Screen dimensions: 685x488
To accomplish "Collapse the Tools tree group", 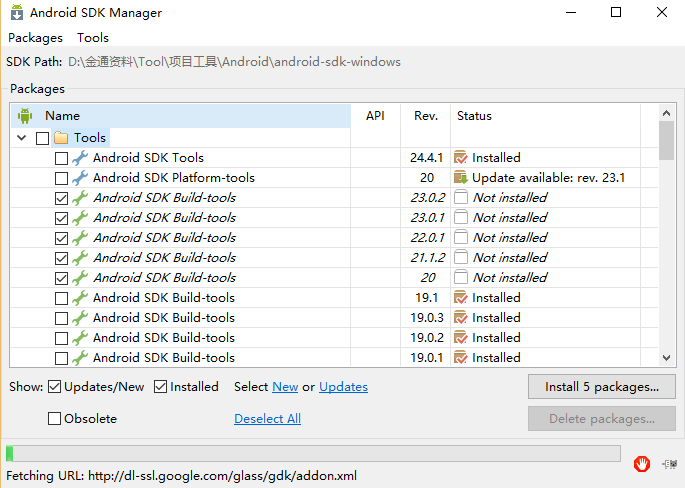I will point(22,138).
